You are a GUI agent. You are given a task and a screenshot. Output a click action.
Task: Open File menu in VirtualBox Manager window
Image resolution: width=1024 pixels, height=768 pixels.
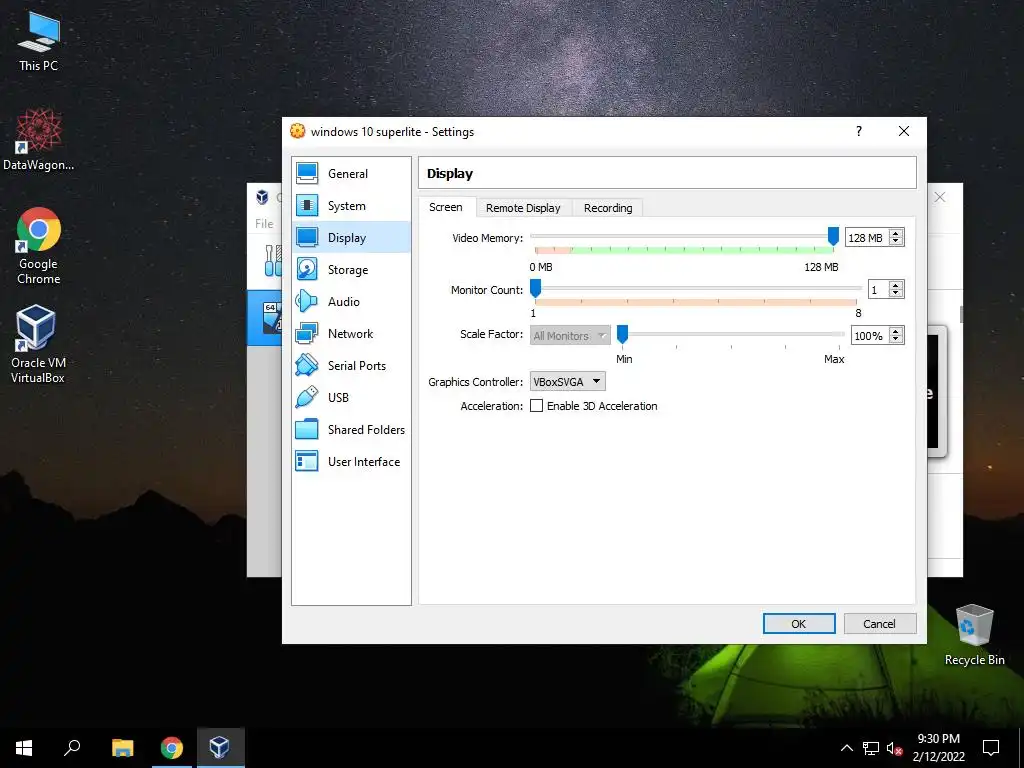click(264, 223)
